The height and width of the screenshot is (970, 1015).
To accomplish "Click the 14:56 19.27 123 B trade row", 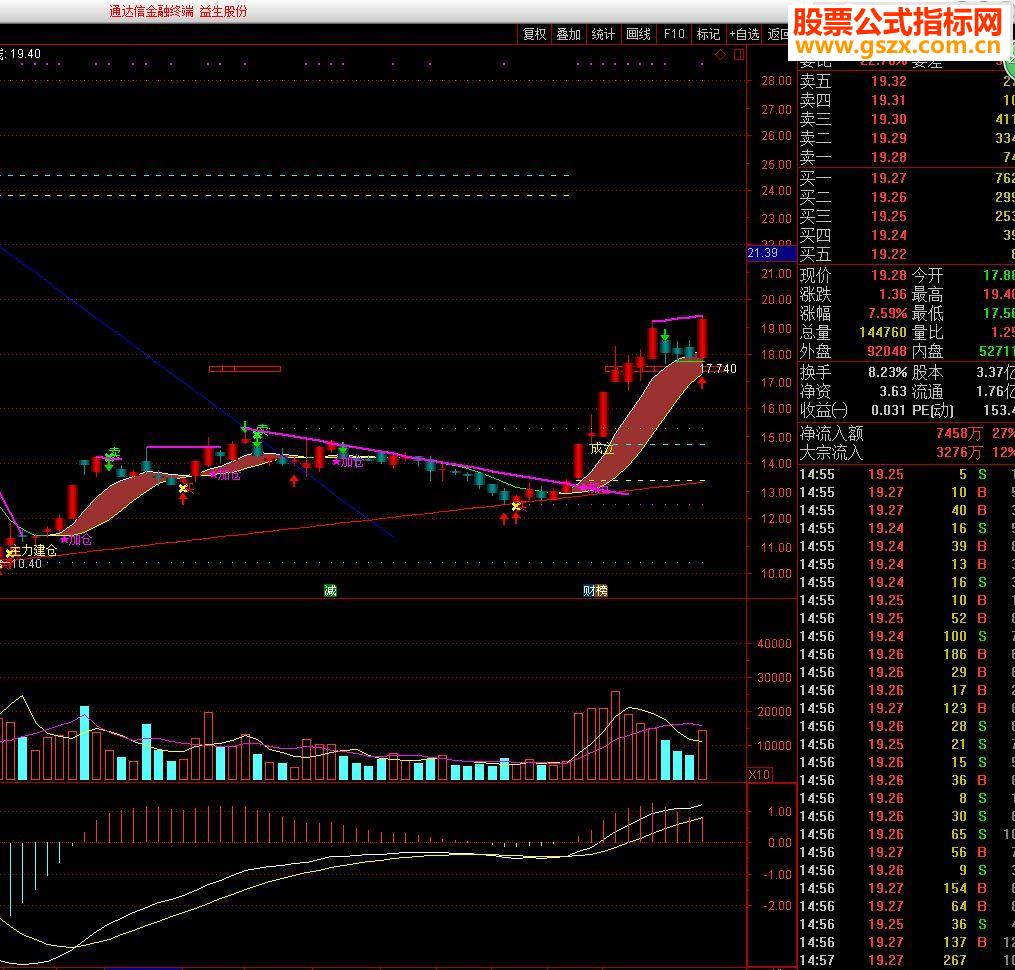I will click(906, 708).
